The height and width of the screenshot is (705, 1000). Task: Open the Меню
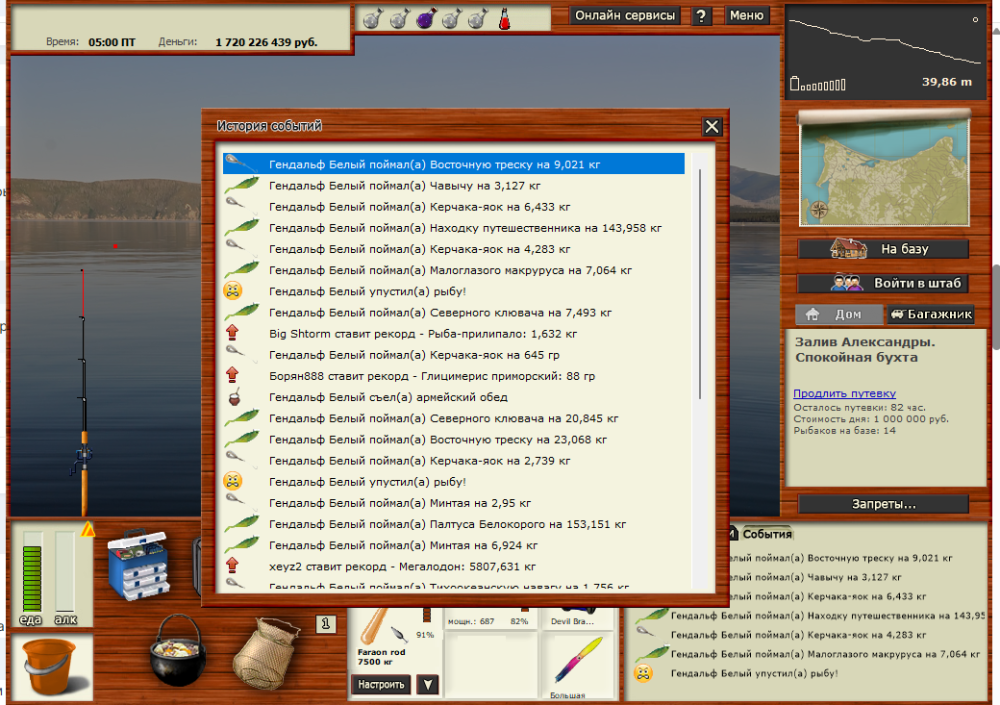(x=747, y=16)
